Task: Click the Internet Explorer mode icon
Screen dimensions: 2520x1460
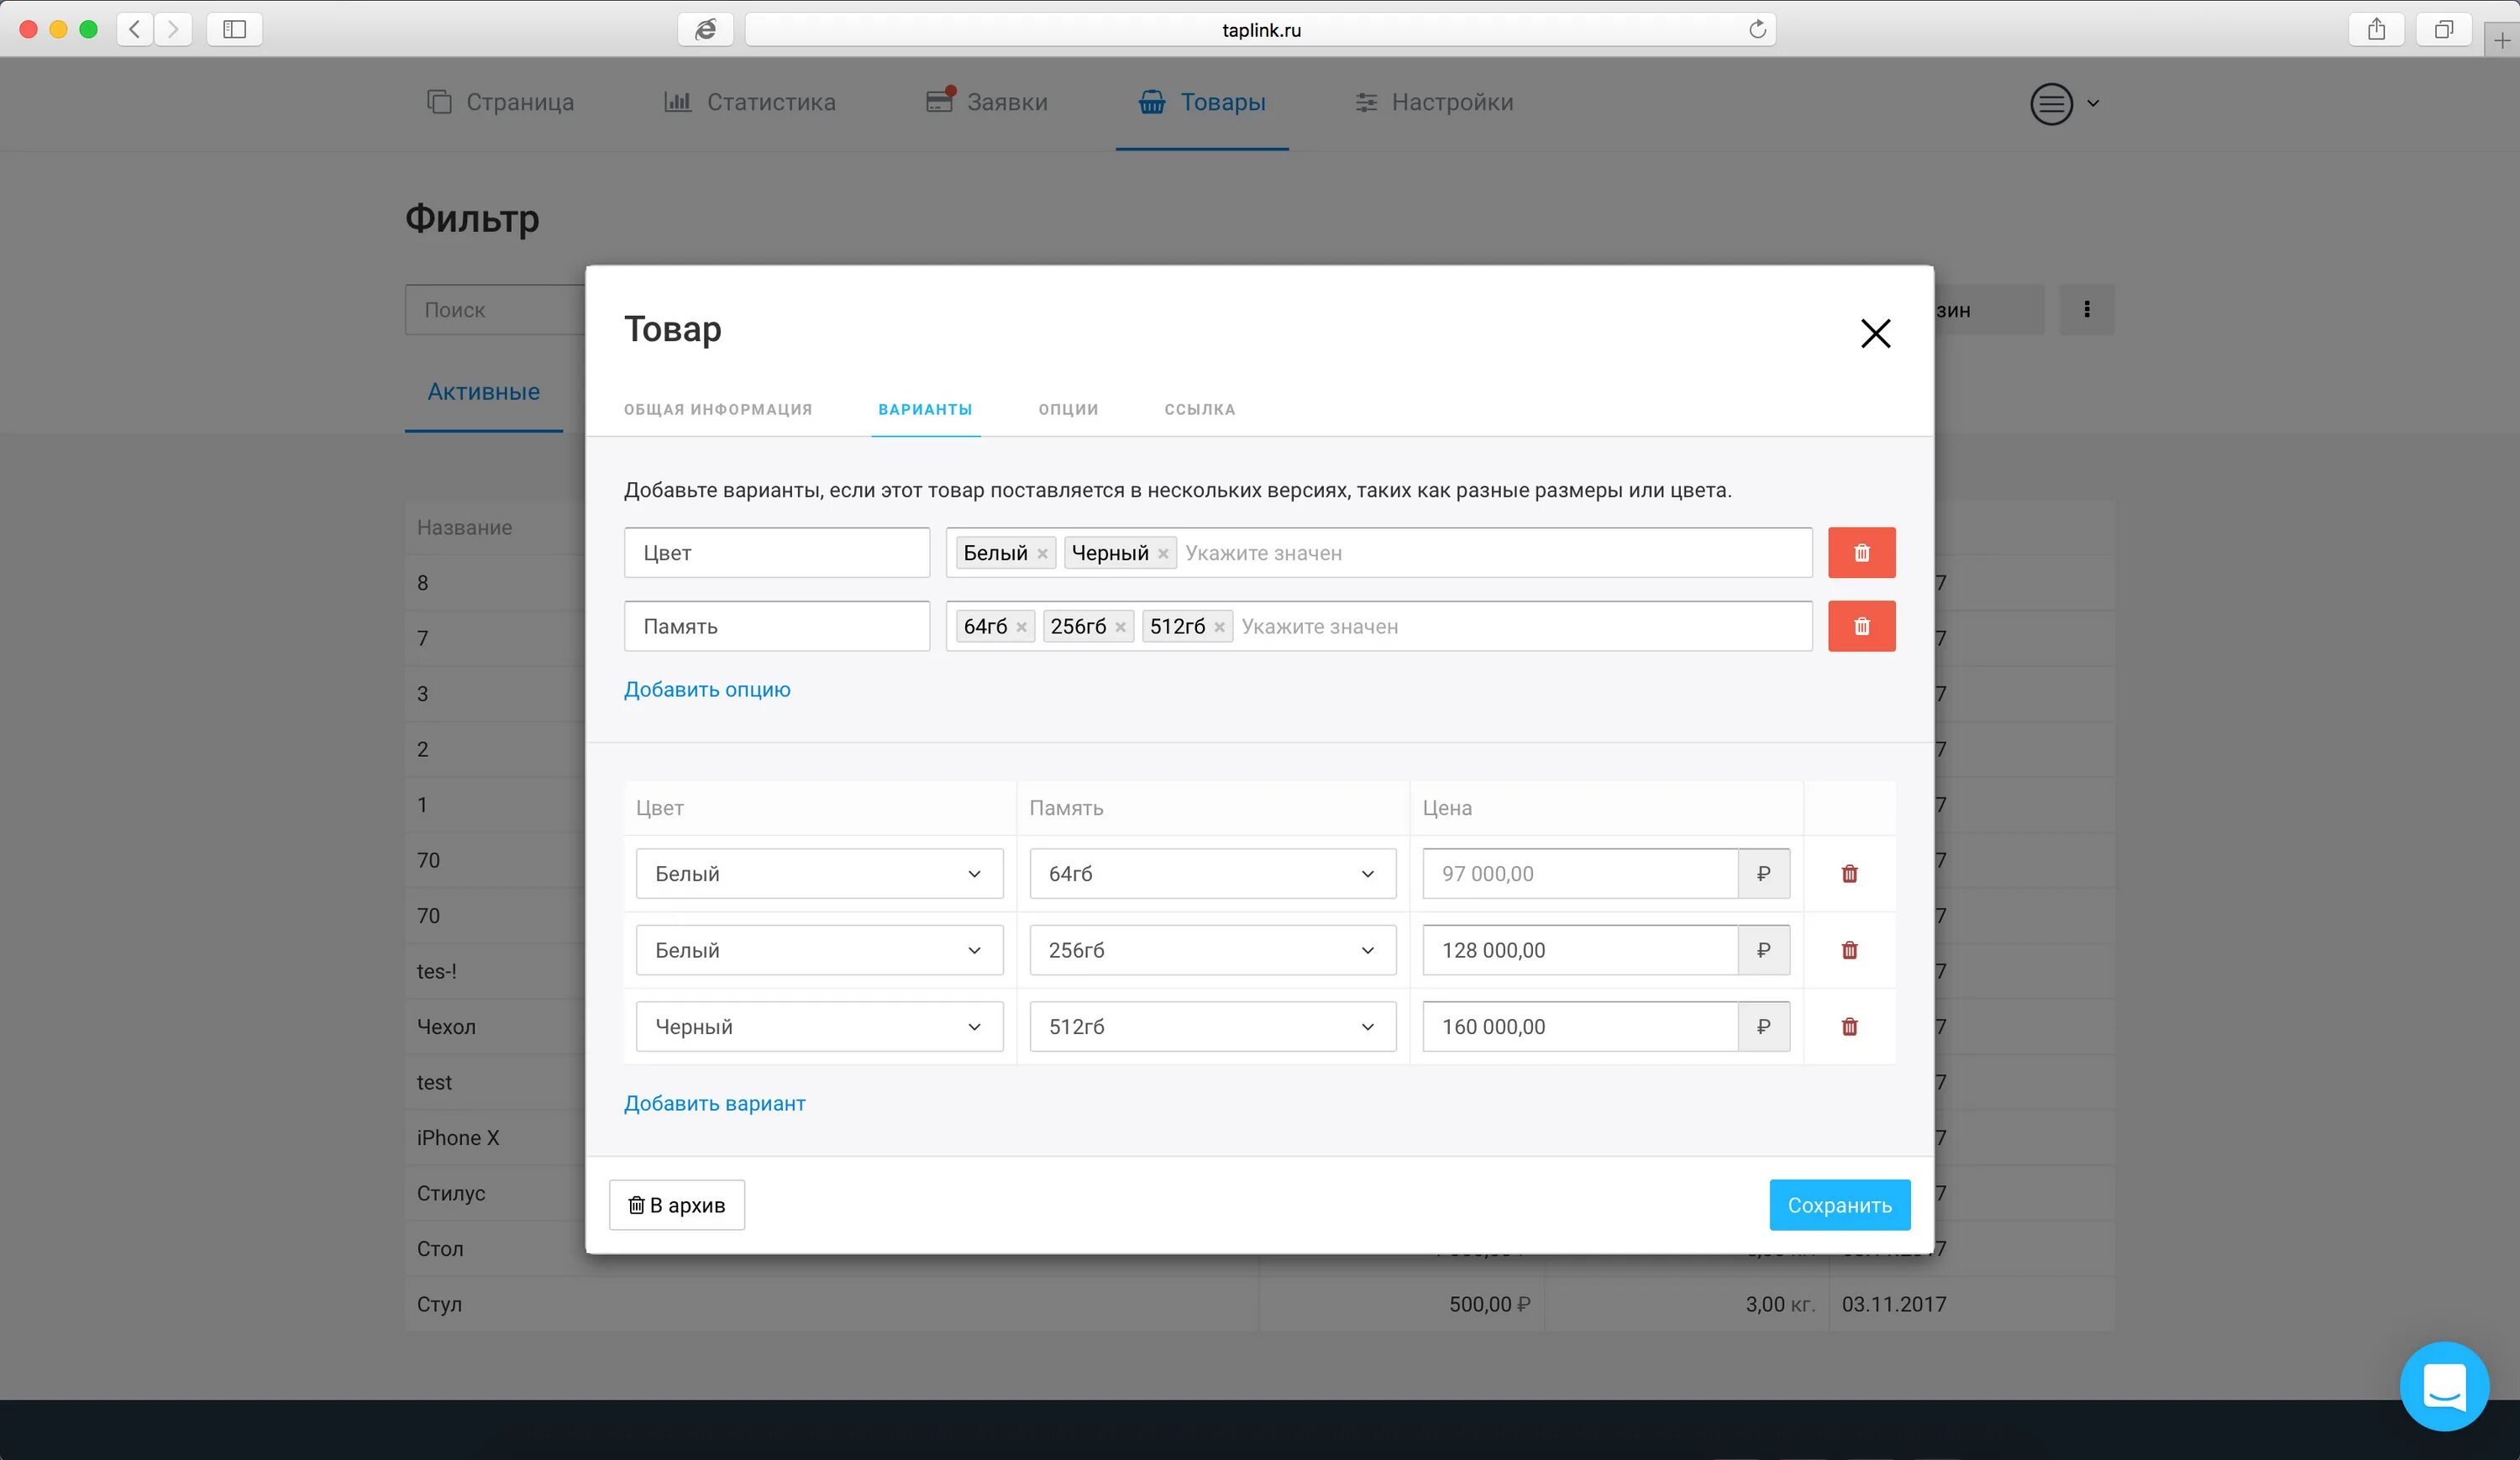Action: [x=705, y=29]
